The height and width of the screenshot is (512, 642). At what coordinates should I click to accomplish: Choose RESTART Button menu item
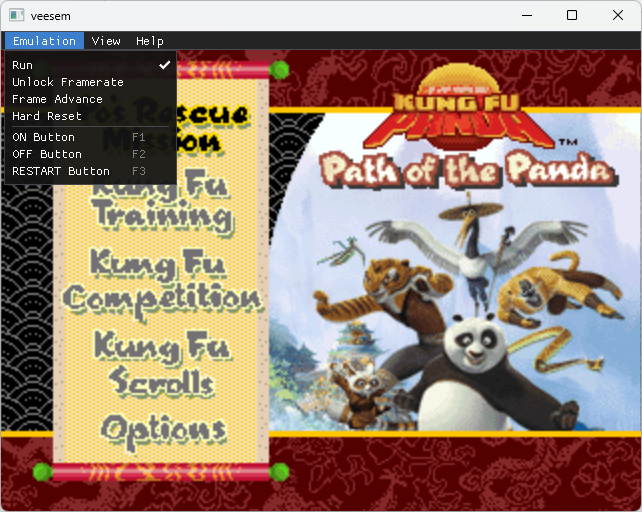coord(90,171)
